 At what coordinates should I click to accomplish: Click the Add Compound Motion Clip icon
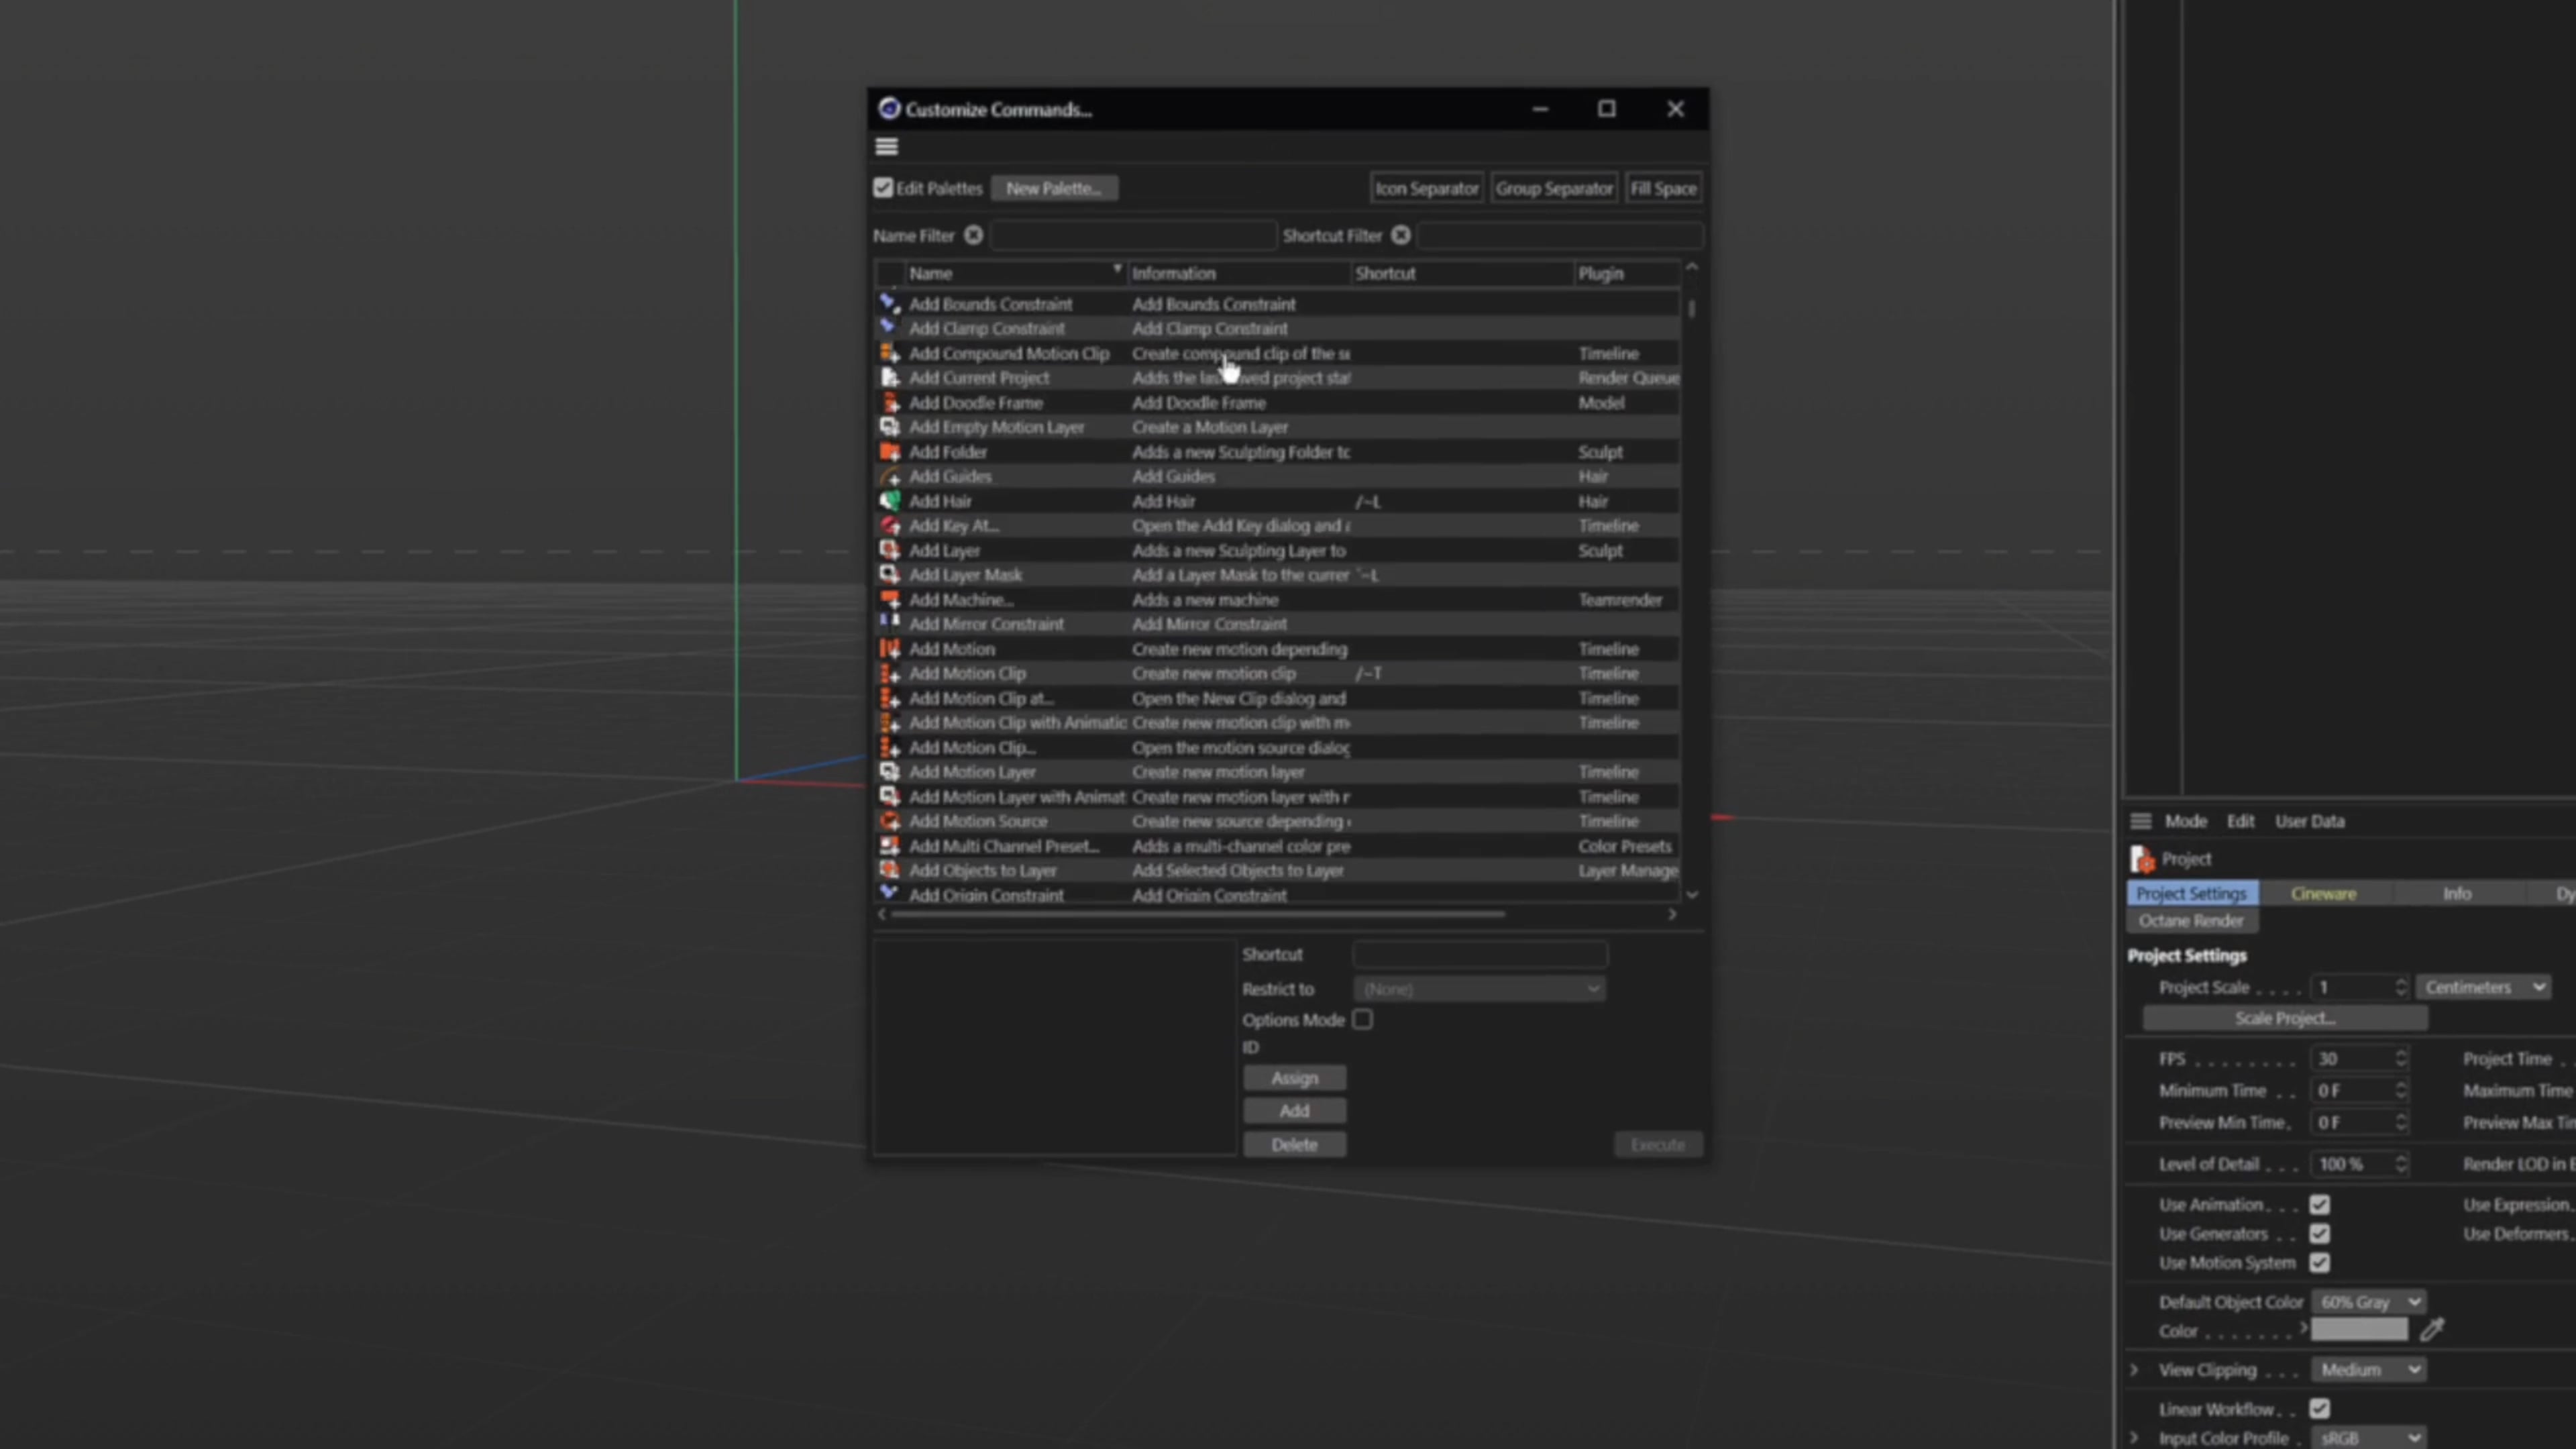[889, 353]
